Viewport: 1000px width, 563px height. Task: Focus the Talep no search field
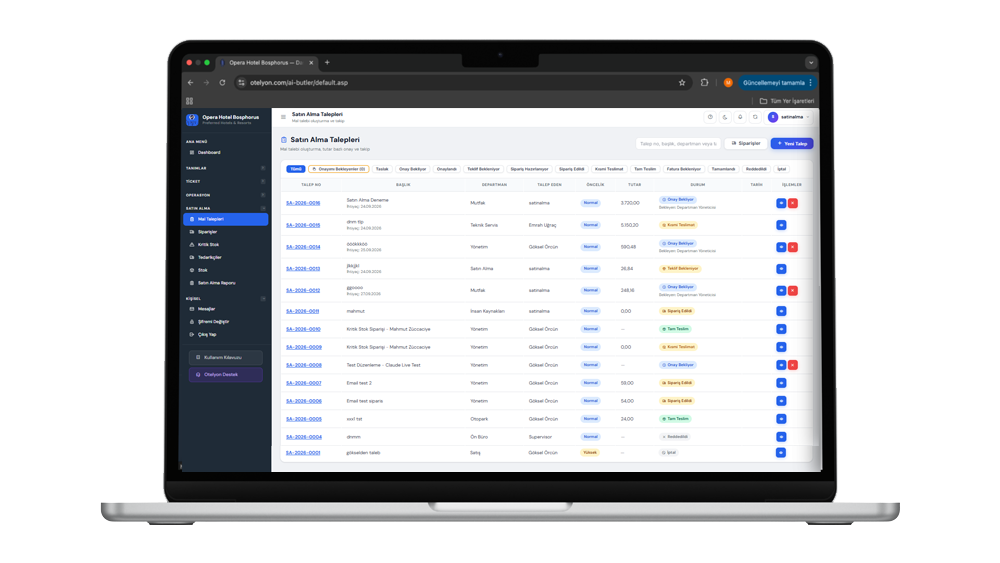pos(678,143)
